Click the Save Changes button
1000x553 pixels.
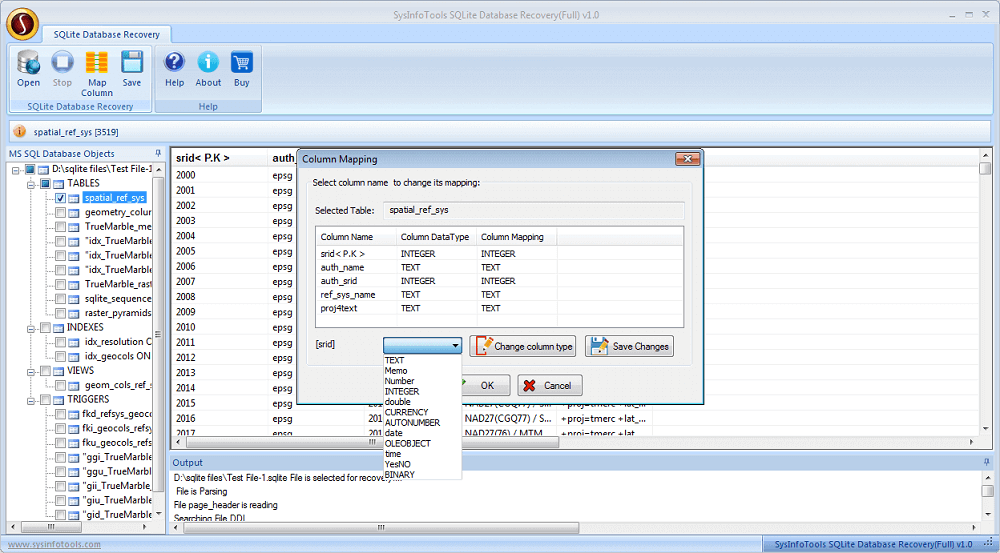coord(629,346)
